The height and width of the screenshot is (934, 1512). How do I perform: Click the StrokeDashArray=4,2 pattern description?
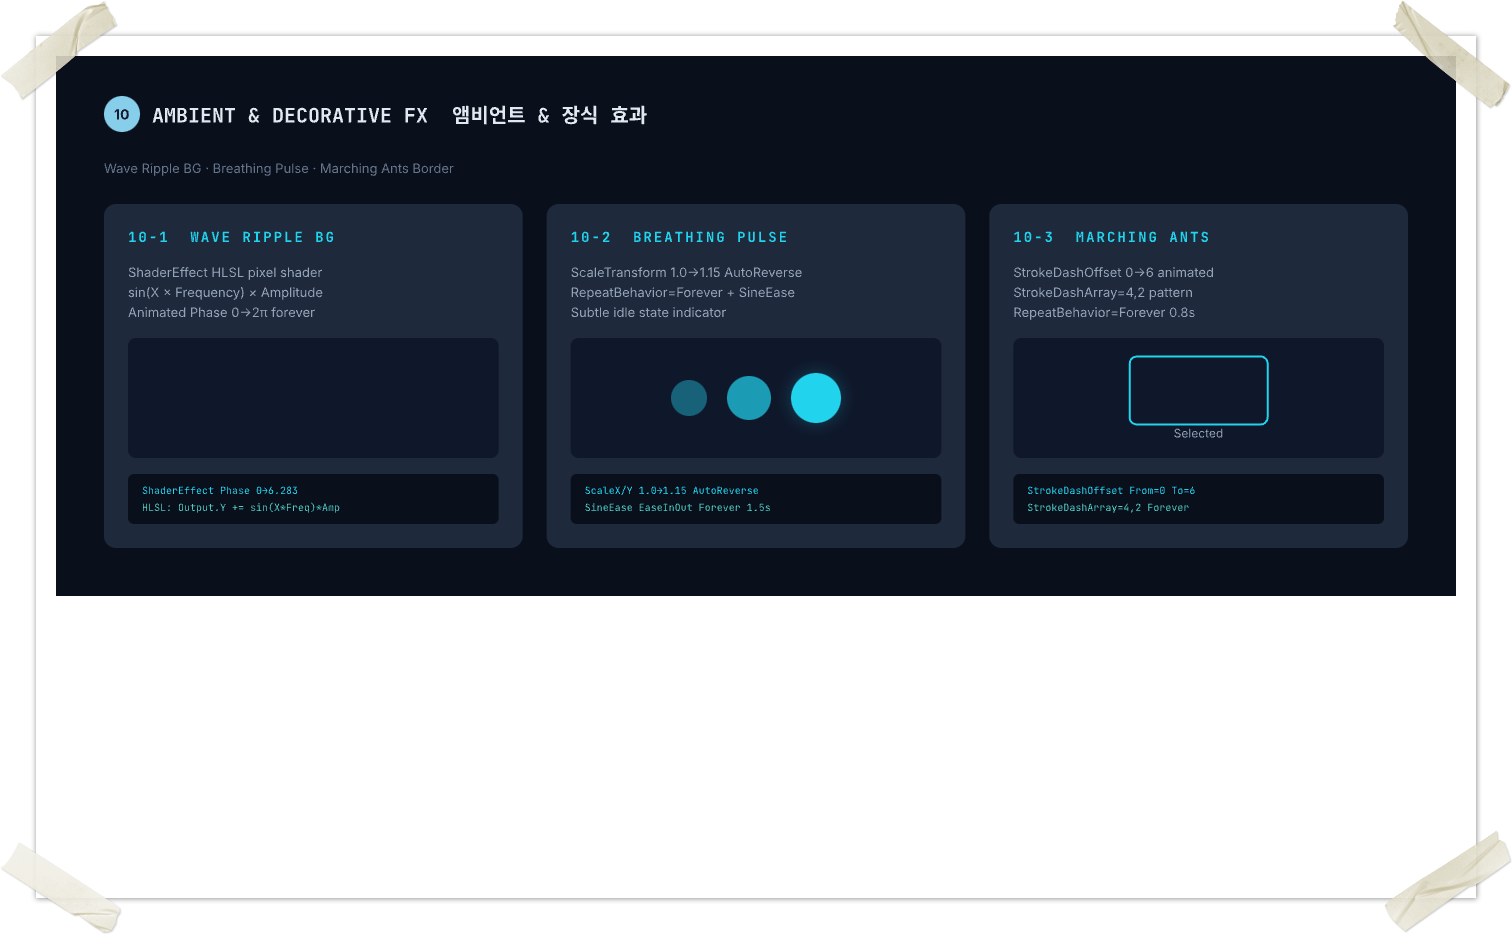(x=1102, y=293)
